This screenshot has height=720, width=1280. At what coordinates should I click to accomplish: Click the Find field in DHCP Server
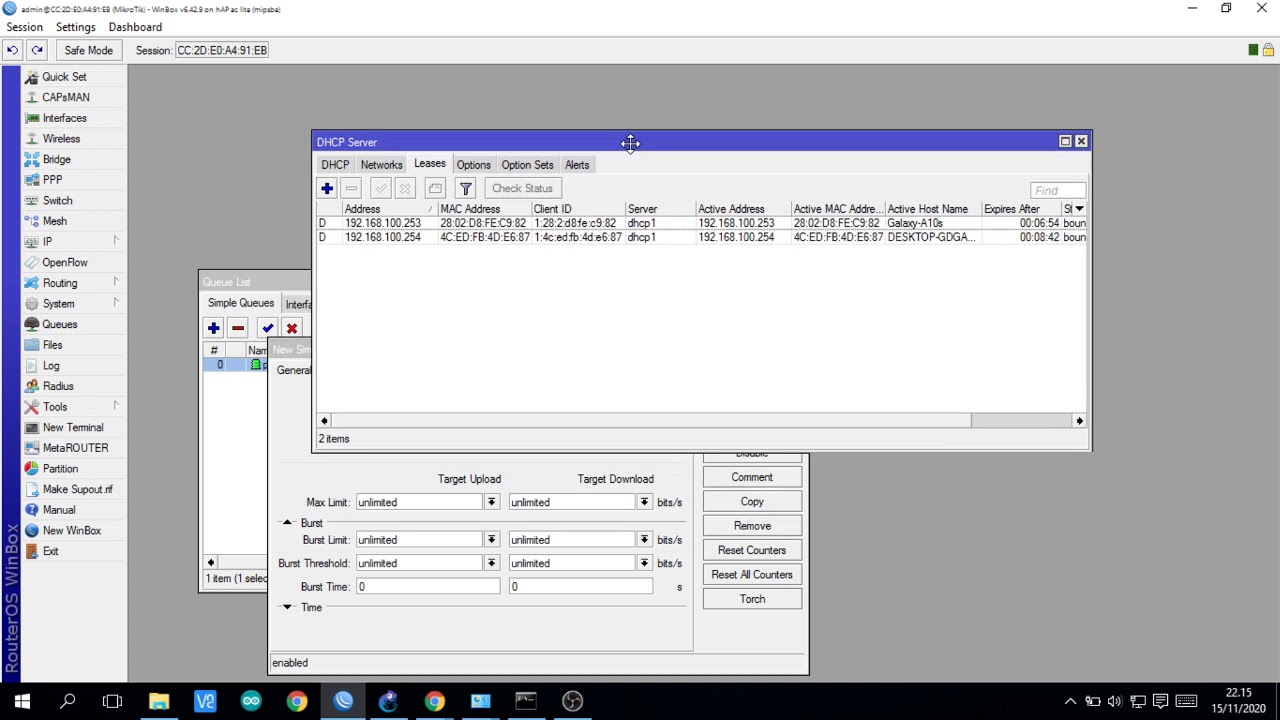(1057, 190)
